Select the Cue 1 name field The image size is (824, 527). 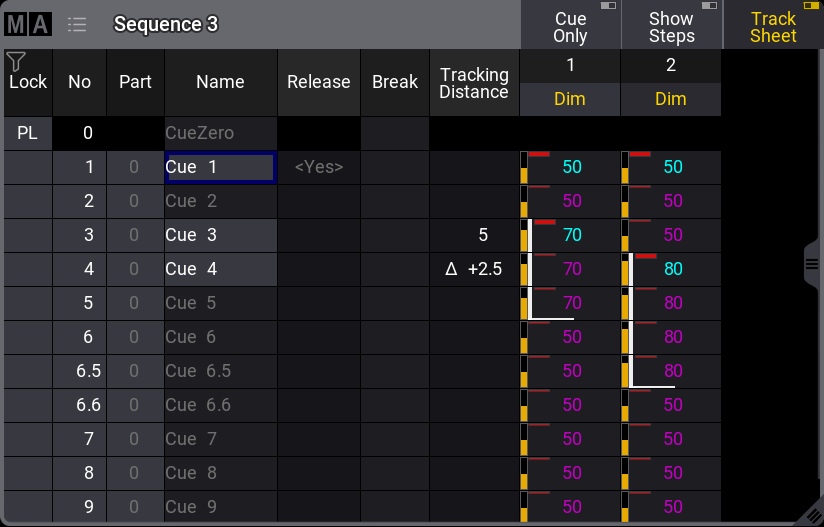point(220,168)
